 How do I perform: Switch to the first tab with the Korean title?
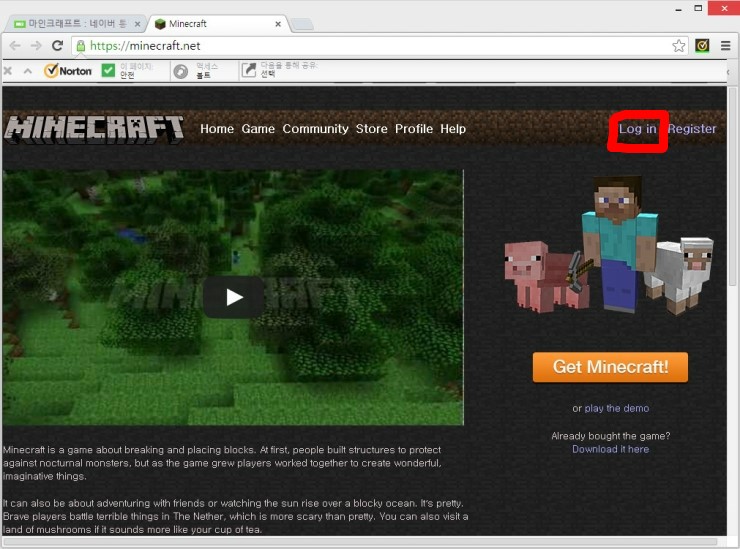coord(77,24)
